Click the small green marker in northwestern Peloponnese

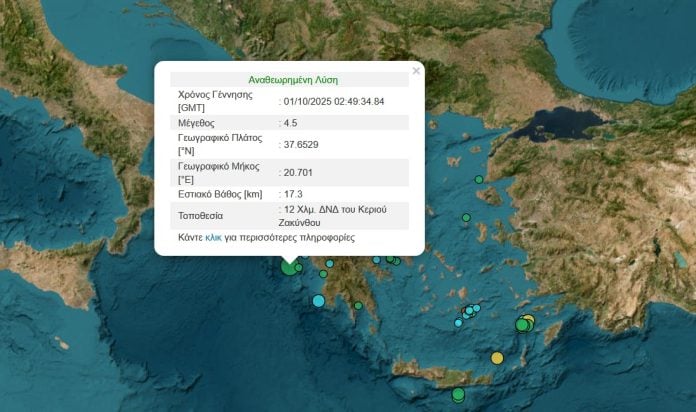point(324,273)
